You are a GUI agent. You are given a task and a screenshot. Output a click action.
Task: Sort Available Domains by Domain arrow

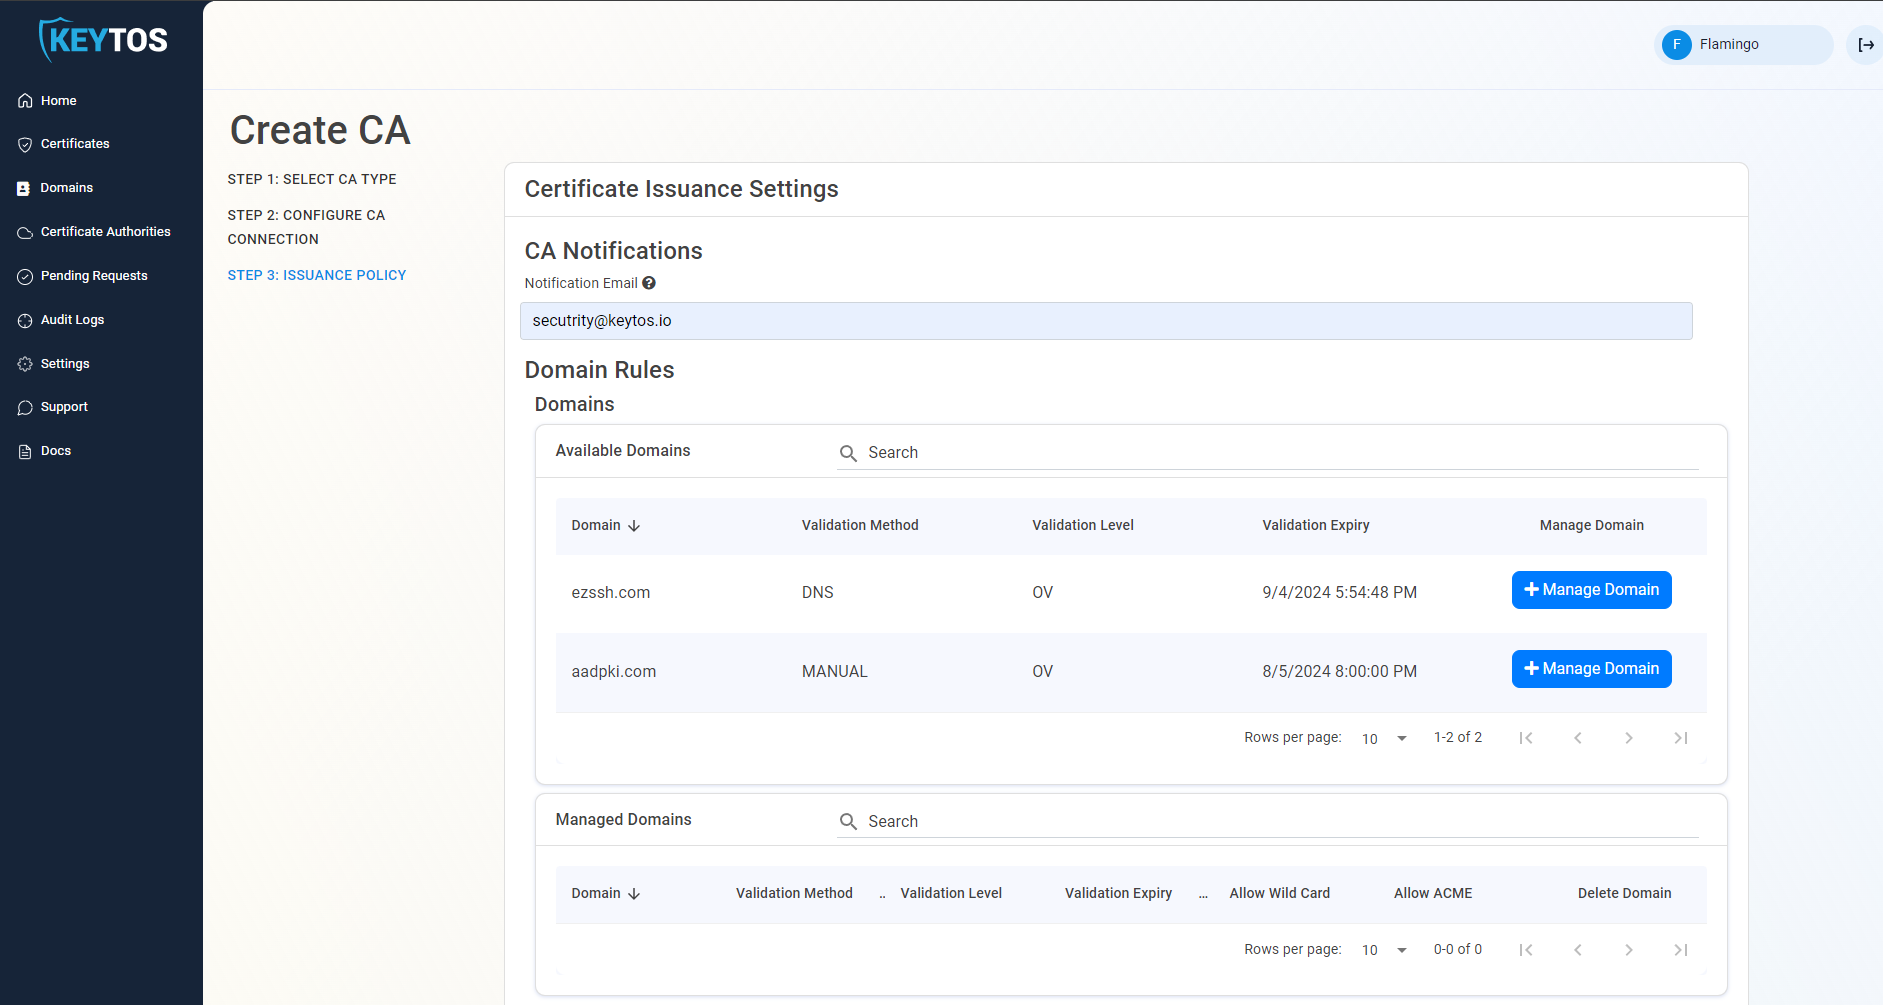tap(634, 525)
